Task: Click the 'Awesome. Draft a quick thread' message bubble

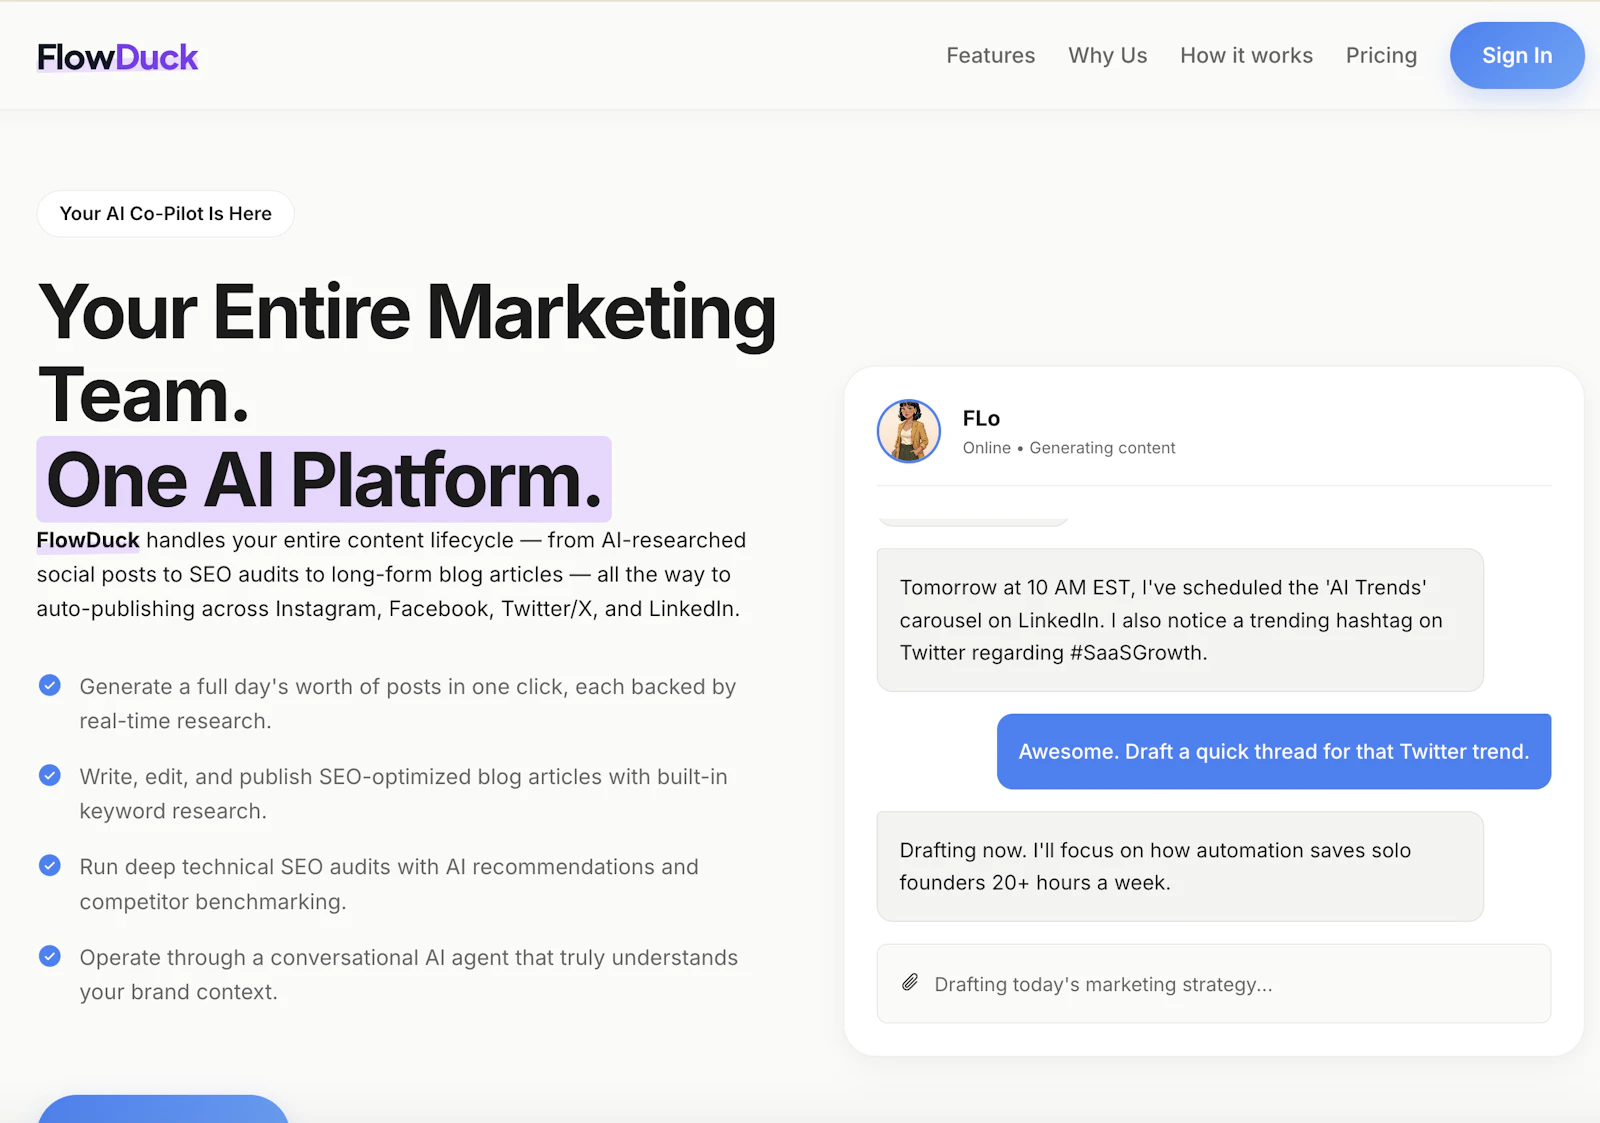Action: coord(1274,751)
